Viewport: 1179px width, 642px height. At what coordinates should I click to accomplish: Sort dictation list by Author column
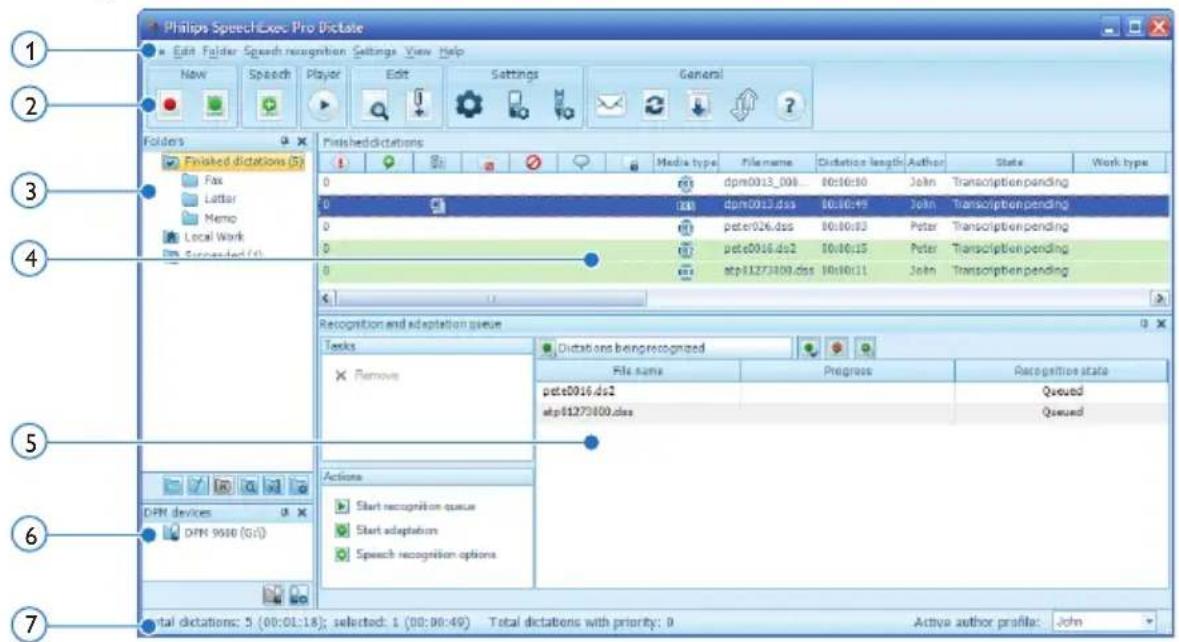[x=926, y=162]
